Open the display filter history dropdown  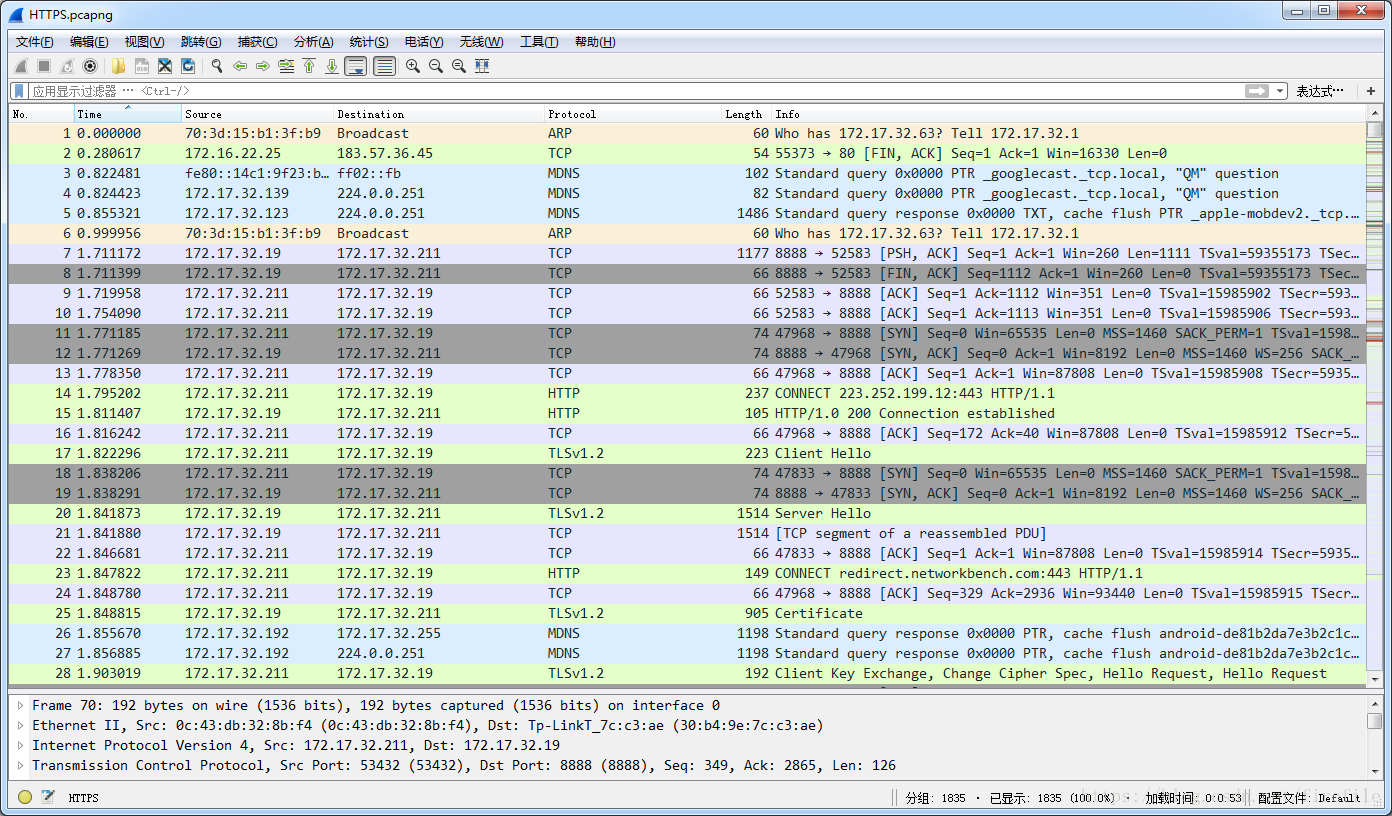[1281, 91]
